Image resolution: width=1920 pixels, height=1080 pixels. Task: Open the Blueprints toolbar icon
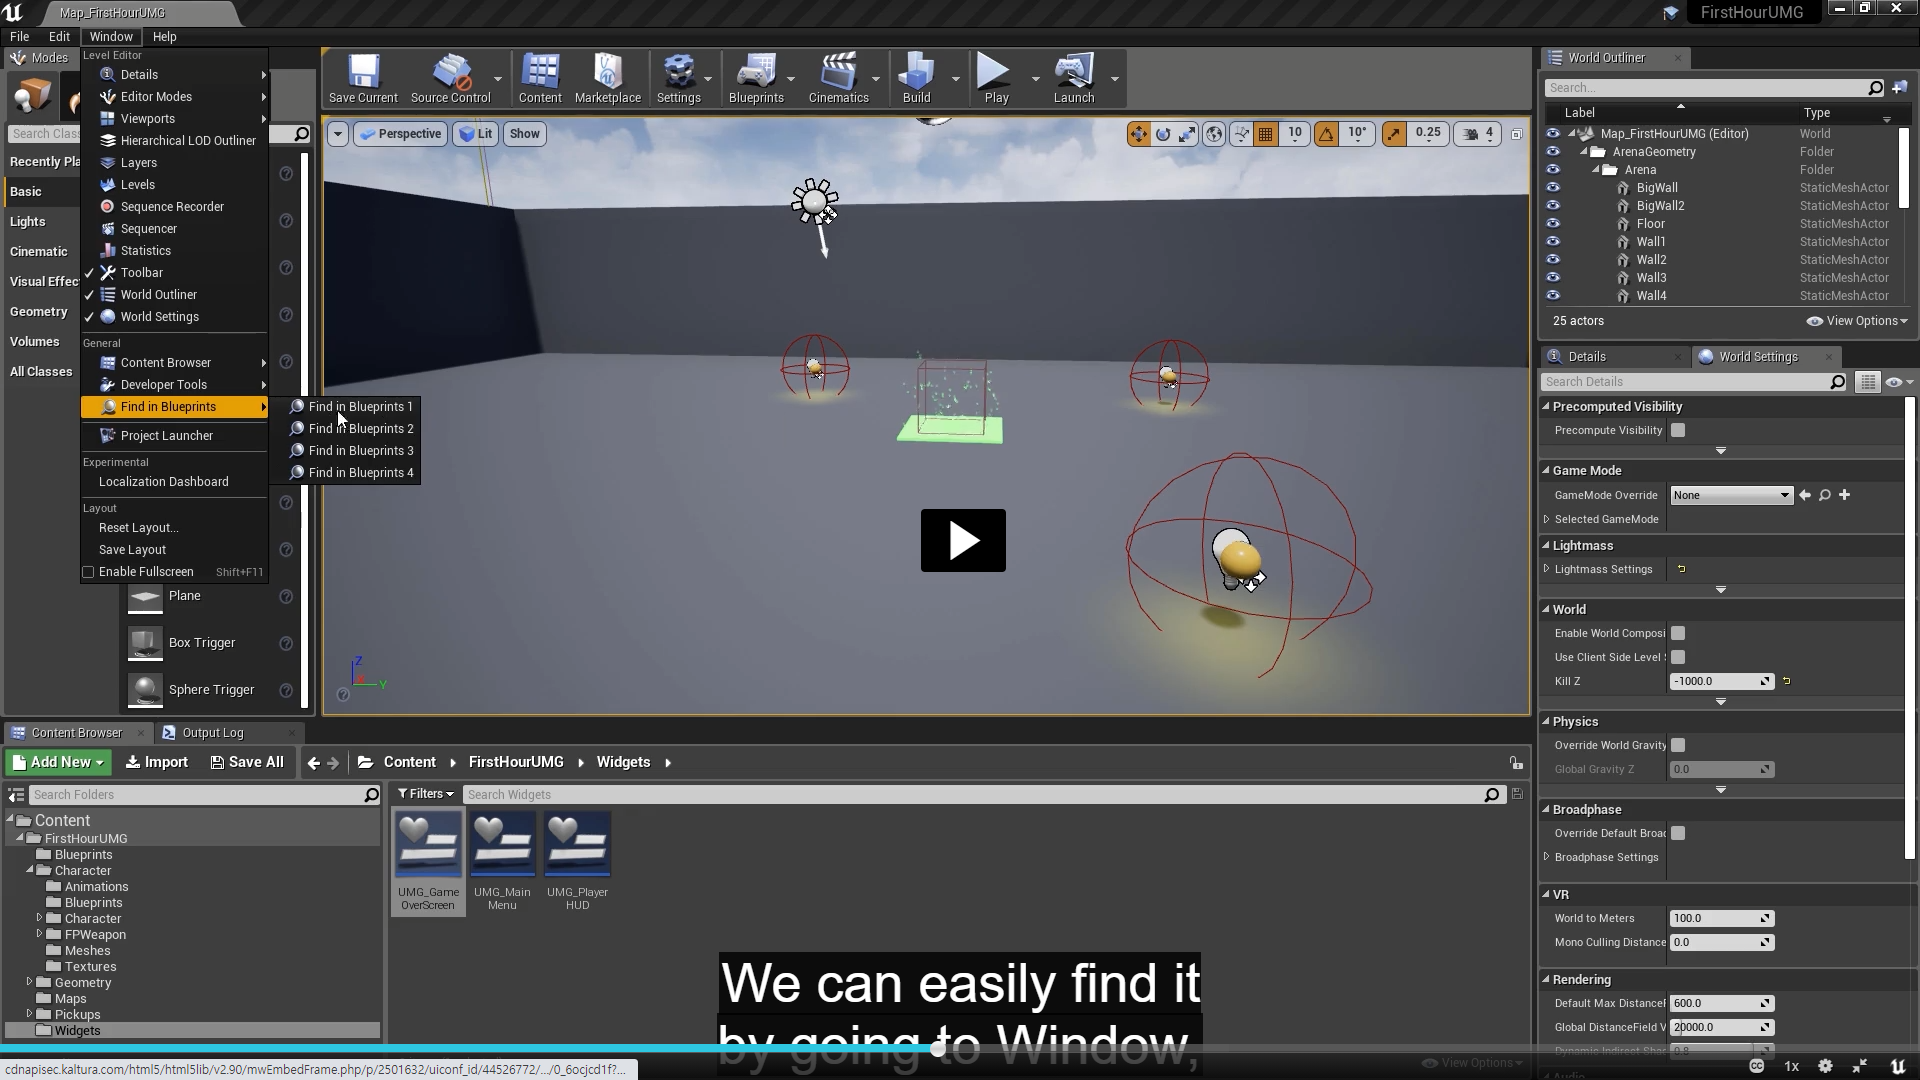tap(756, 72)
